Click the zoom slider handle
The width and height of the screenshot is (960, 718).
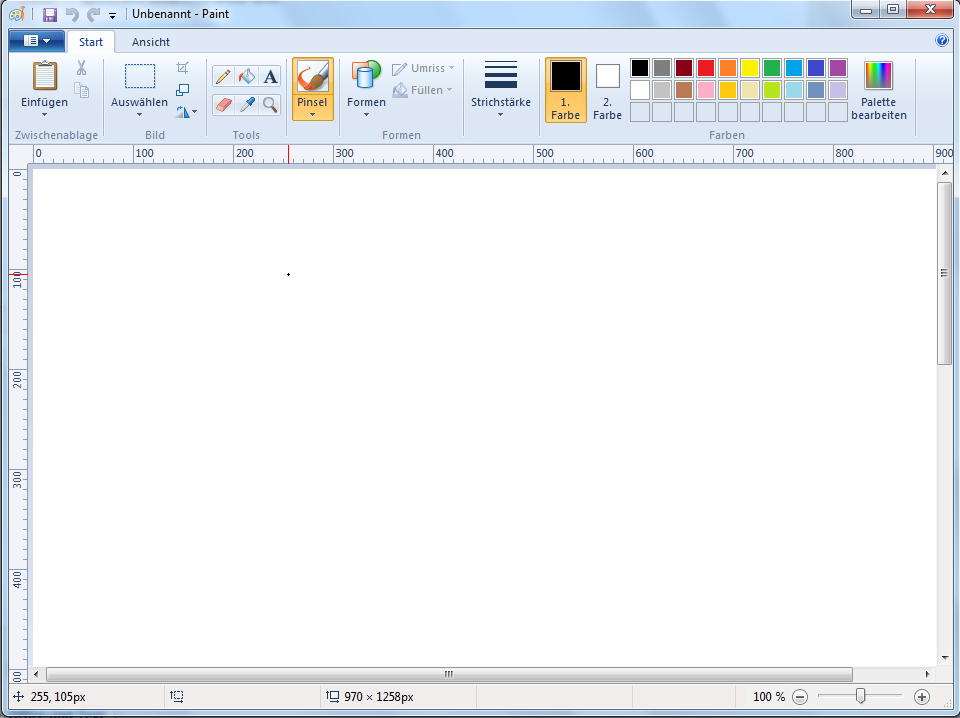861,696
